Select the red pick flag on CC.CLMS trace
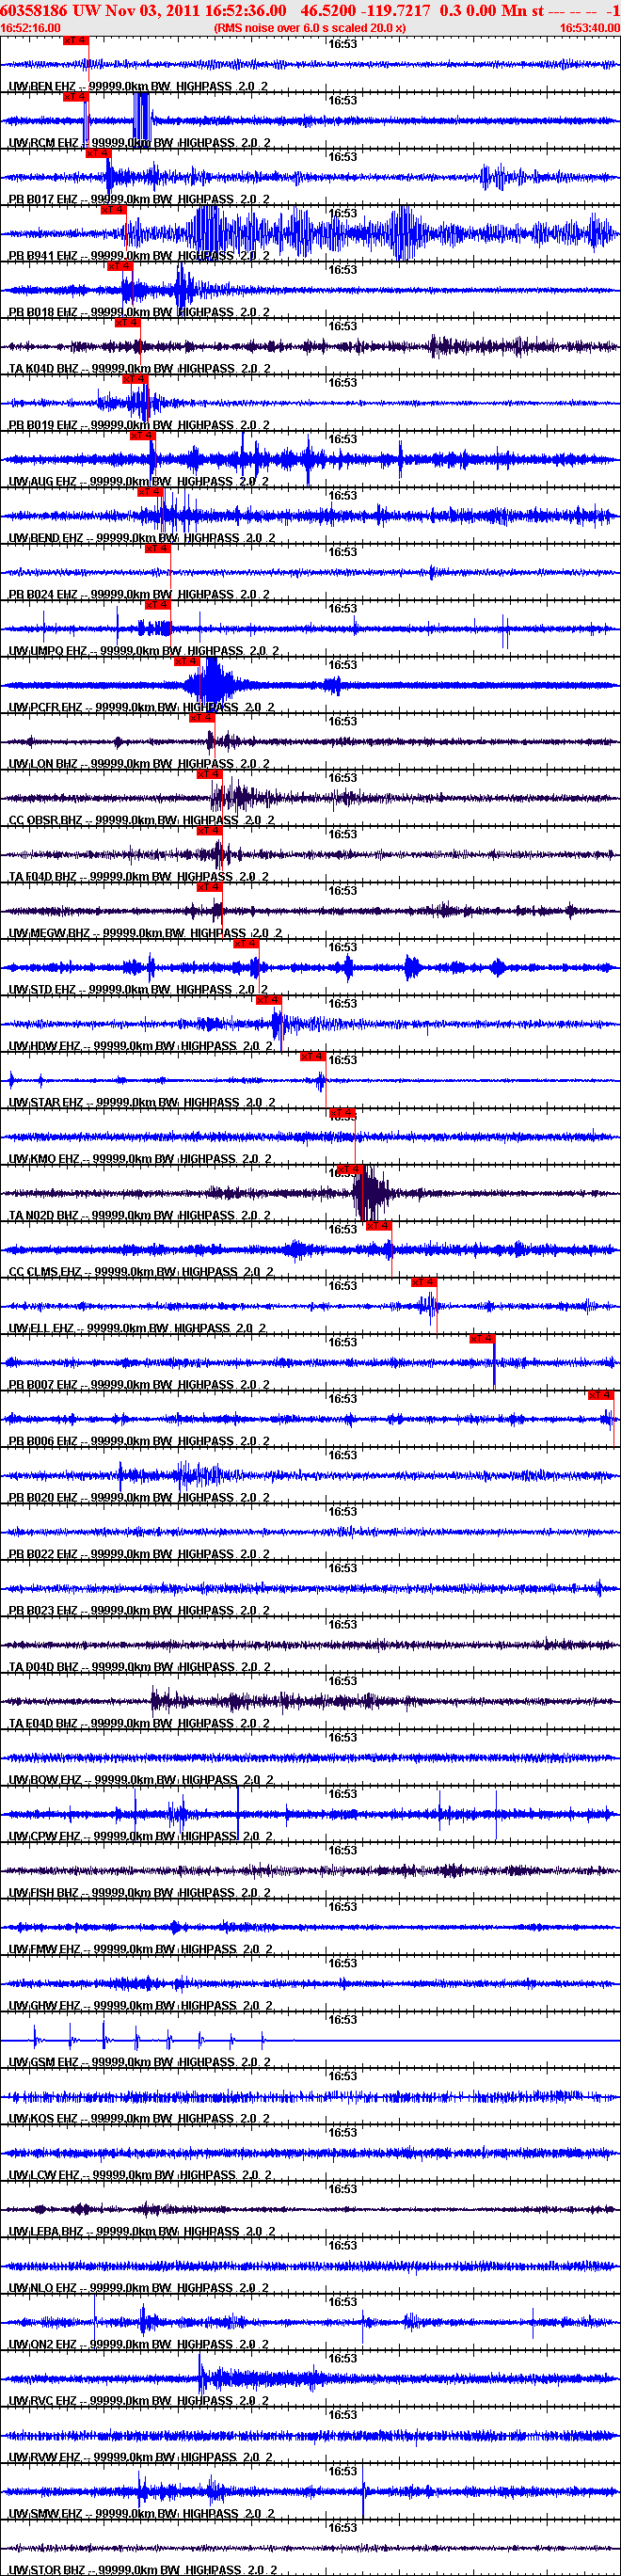 point(379,1226)
